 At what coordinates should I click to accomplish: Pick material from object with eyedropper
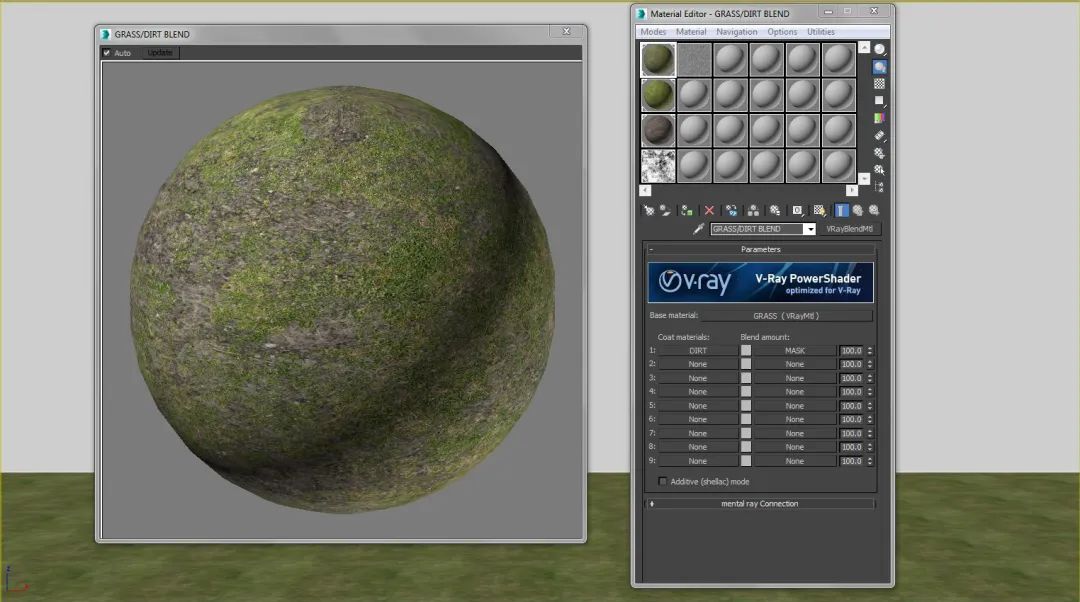698,229
